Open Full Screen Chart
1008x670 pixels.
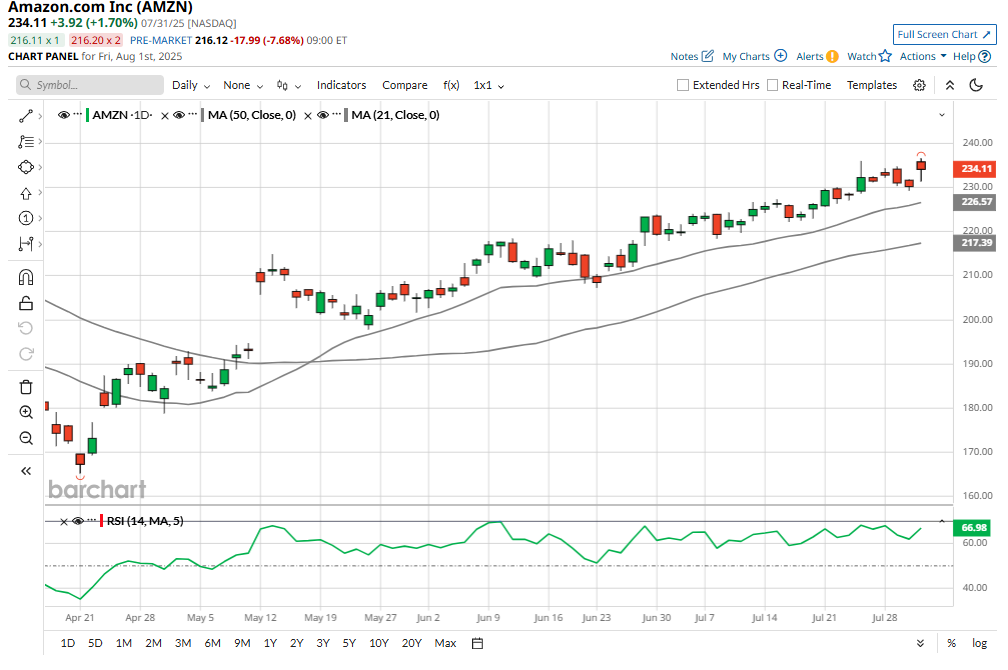944,35
